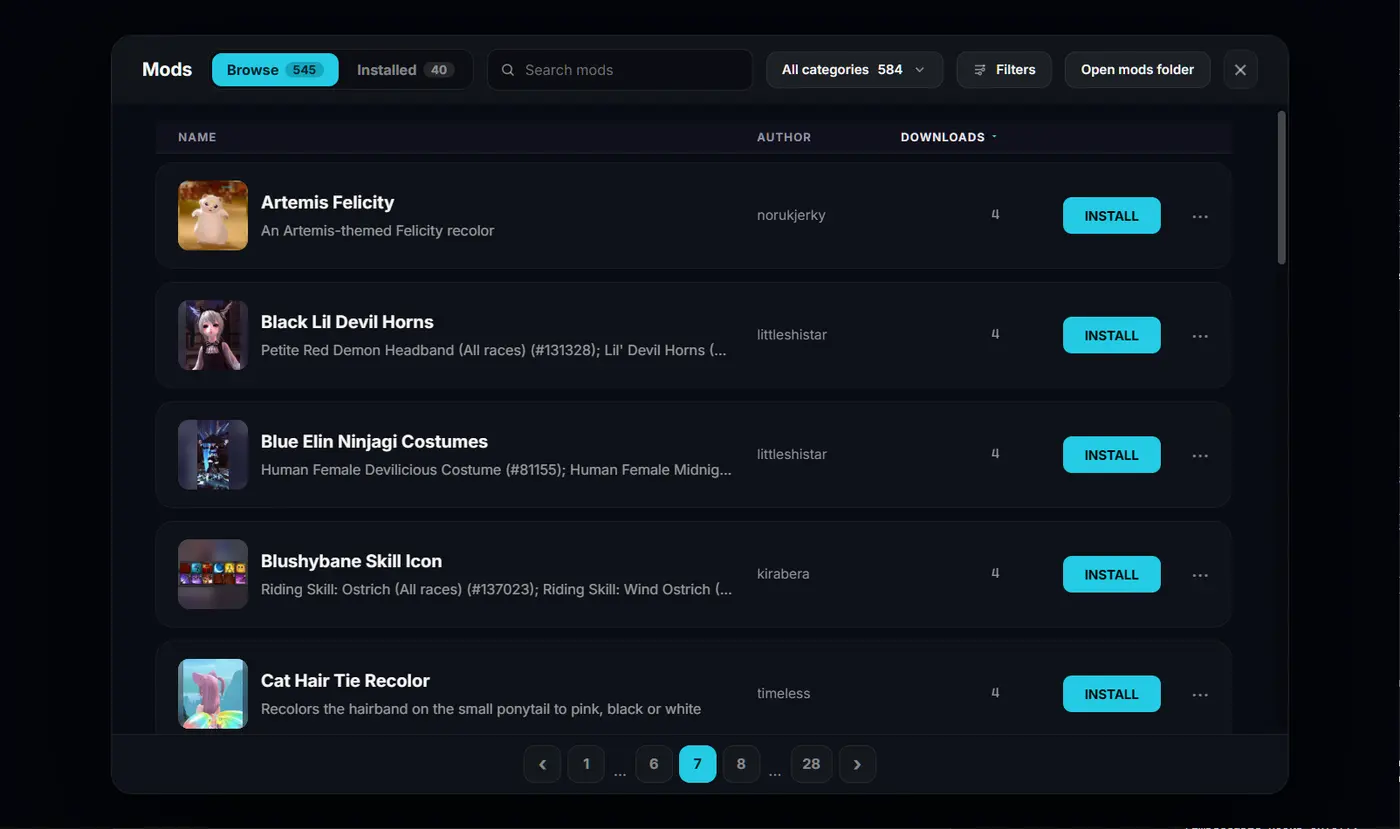This screenshot has height=829, width=1400.
Task: Click author timeless
Action: click(x=784, y=693)
